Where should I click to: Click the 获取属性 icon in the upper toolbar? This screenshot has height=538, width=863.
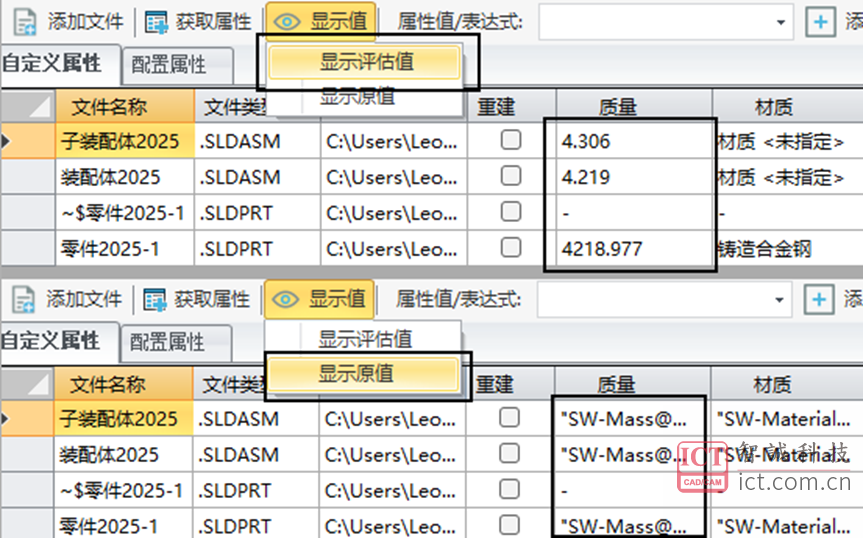156,21
